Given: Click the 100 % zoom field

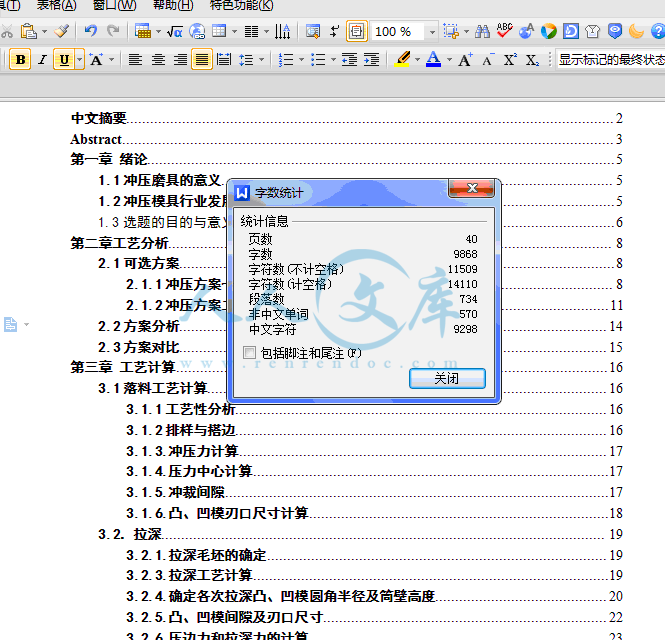Looking at the screenshot, I should pos(398,31).
